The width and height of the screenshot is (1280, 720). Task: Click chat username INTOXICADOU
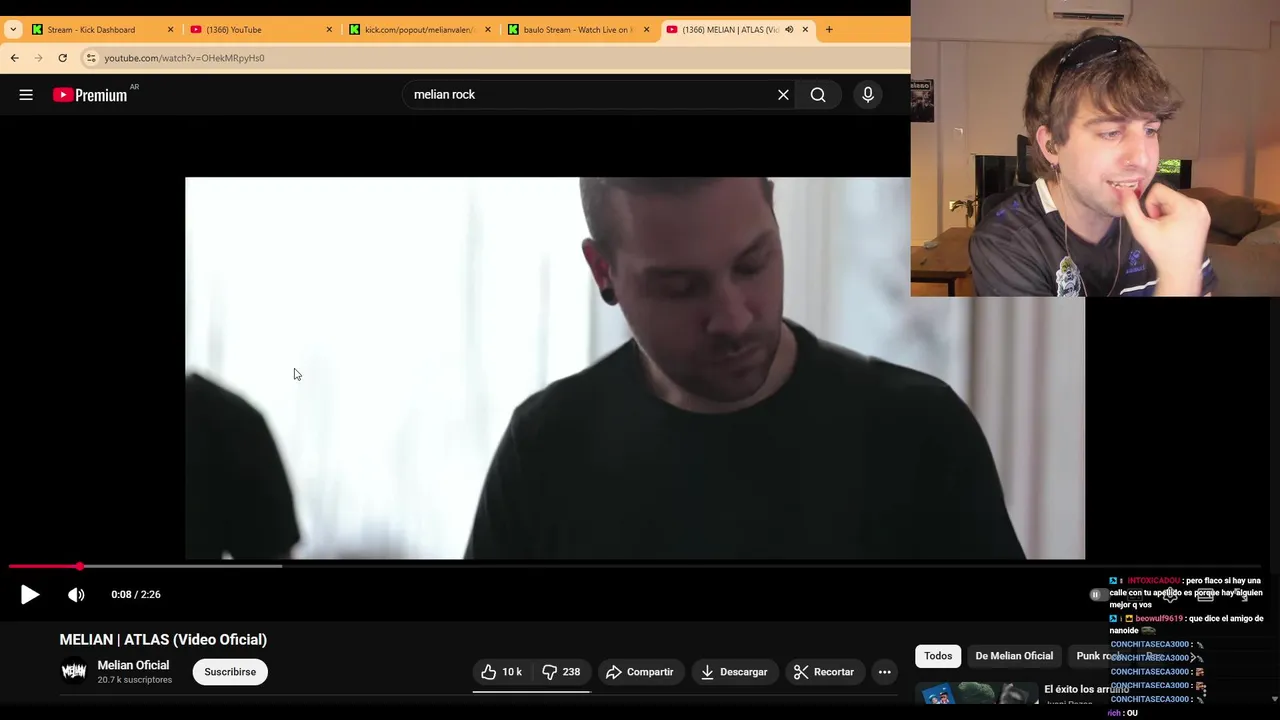pos(1153,581)
